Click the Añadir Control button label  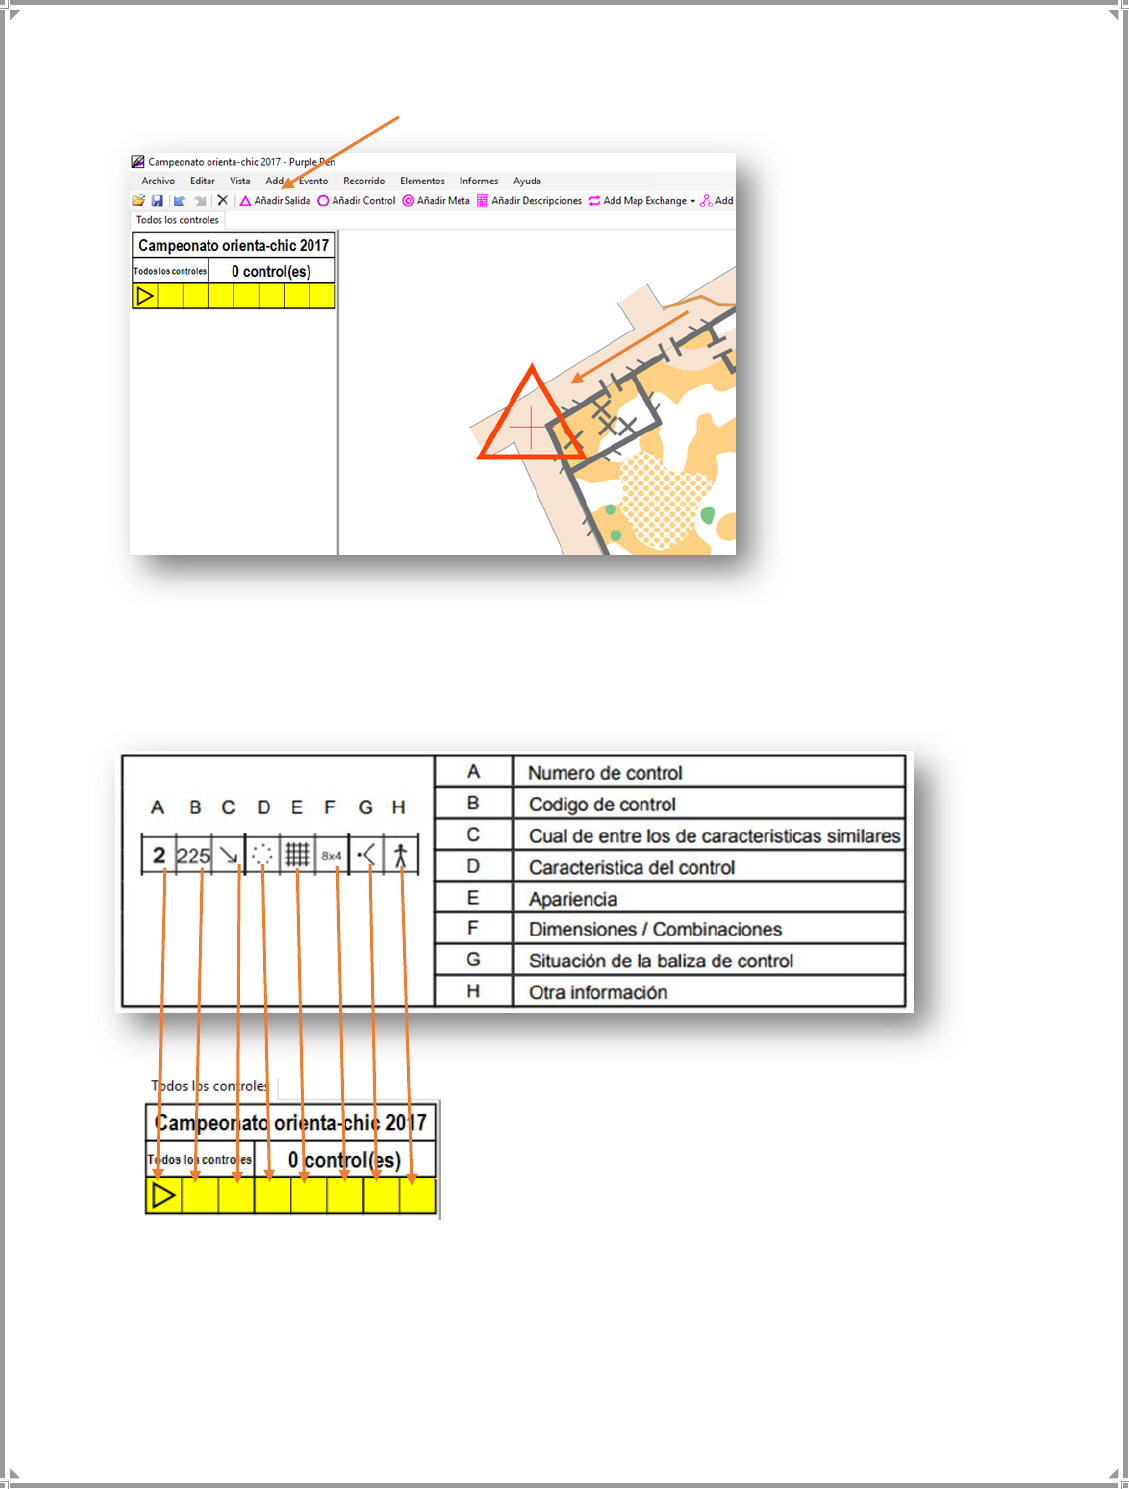(x=364, y=201)
